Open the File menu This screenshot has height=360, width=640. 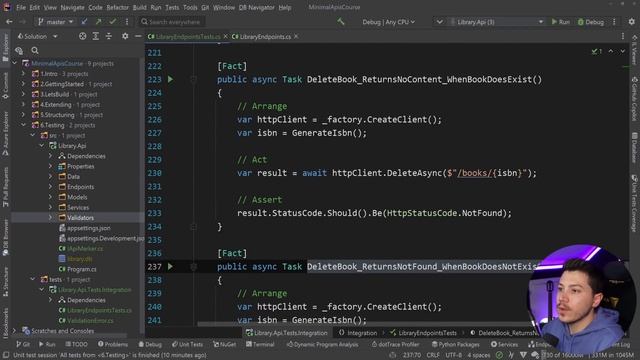[21, 7]
